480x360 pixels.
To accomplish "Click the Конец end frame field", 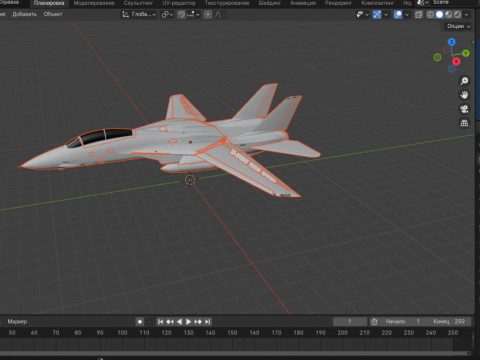I will tap(448, 321).
